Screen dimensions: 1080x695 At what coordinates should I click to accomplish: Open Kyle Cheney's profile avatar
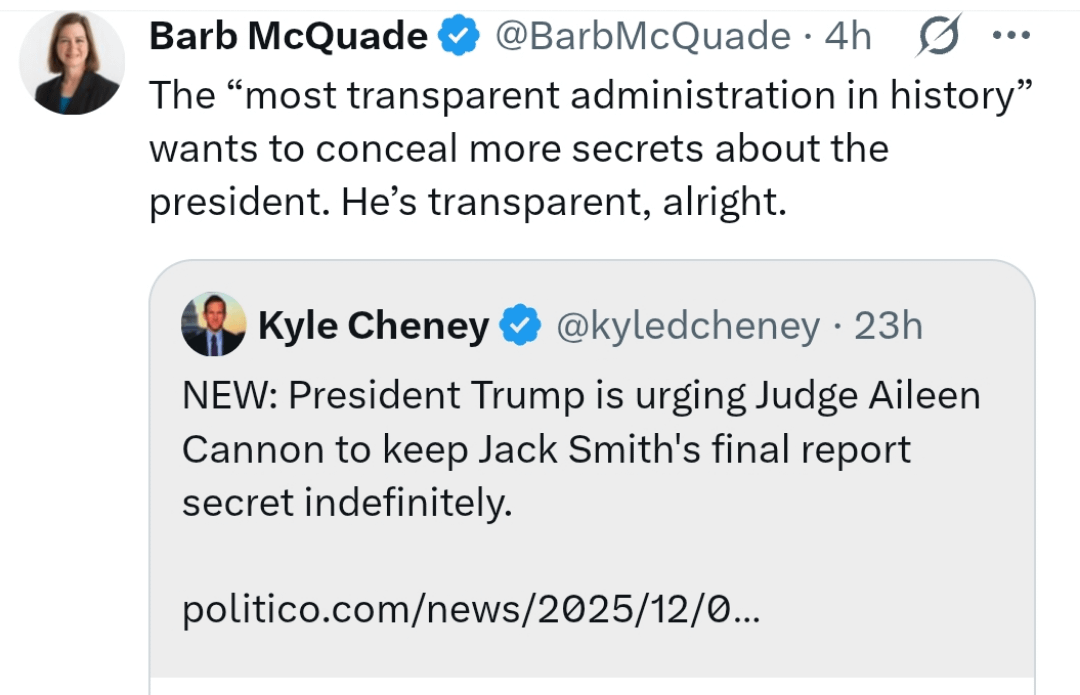pyautogui.click(x=213, y=325)
